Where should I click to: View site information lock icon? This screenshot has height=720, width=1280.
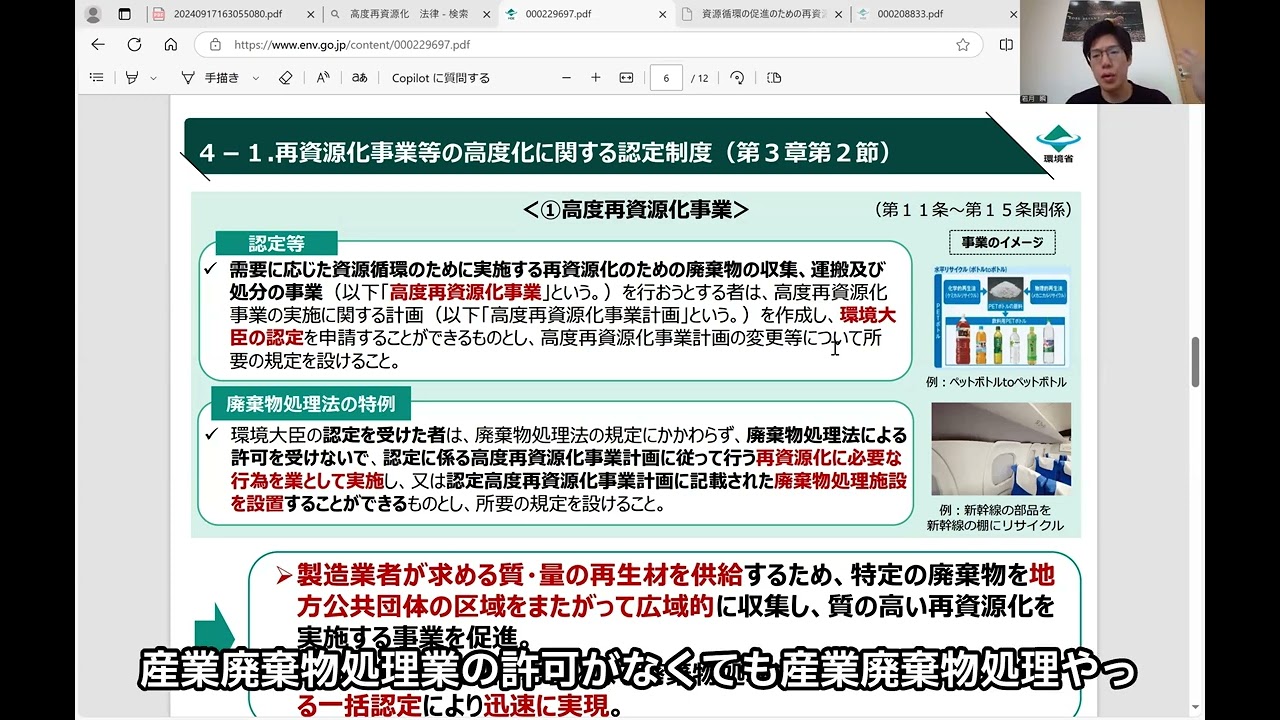(x=215, y=45)
